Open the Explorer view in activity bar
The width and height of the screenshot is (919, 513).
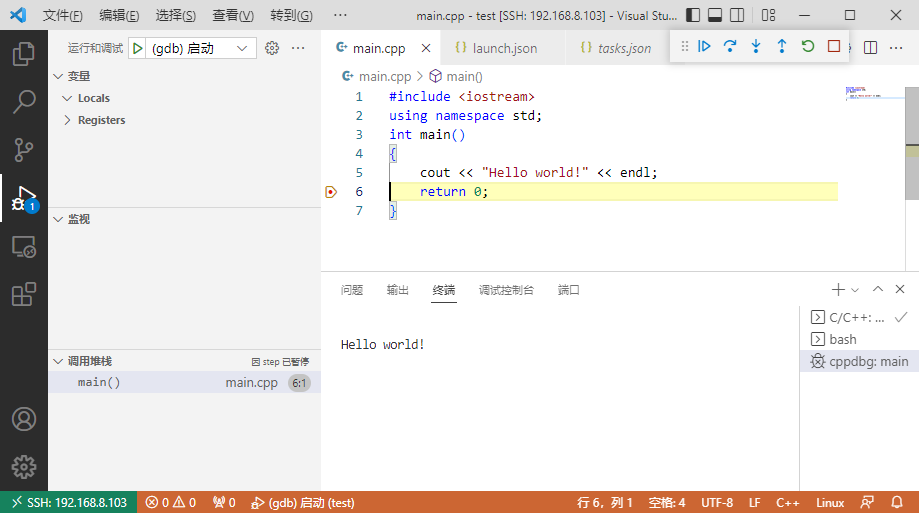(23, 54)
